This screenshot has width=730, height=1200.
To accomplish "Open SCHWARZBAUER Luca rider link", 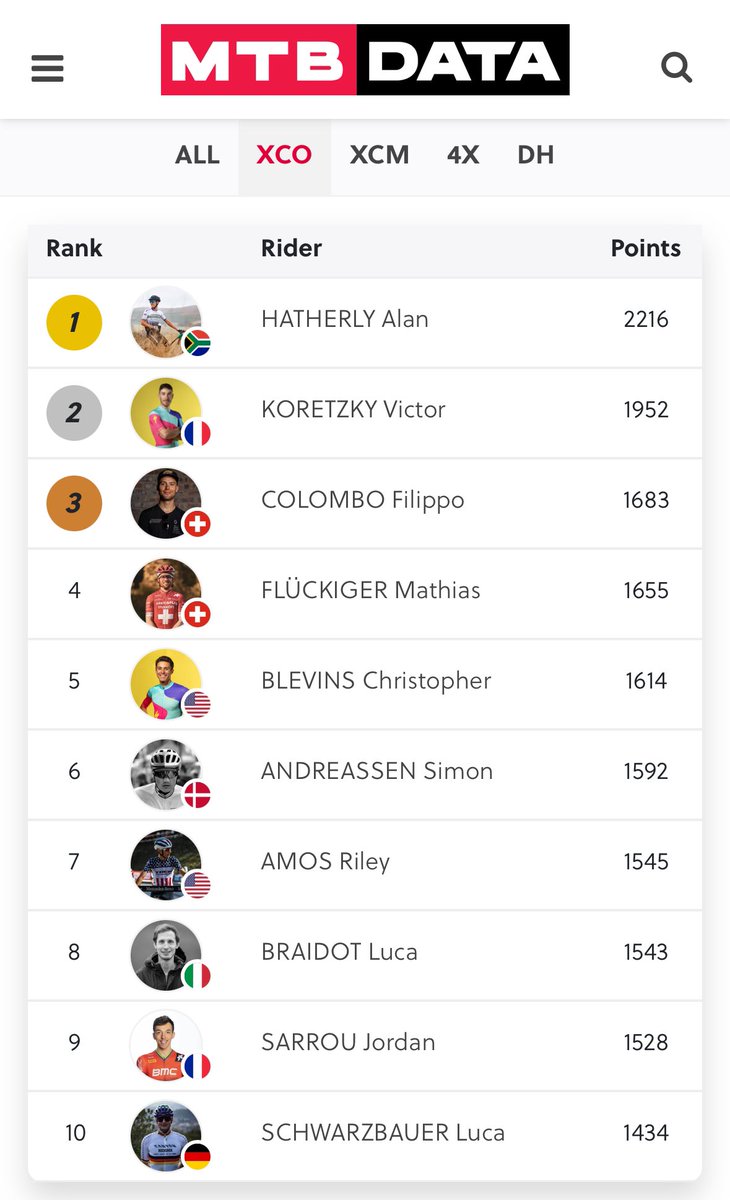I will point(383,1133).
